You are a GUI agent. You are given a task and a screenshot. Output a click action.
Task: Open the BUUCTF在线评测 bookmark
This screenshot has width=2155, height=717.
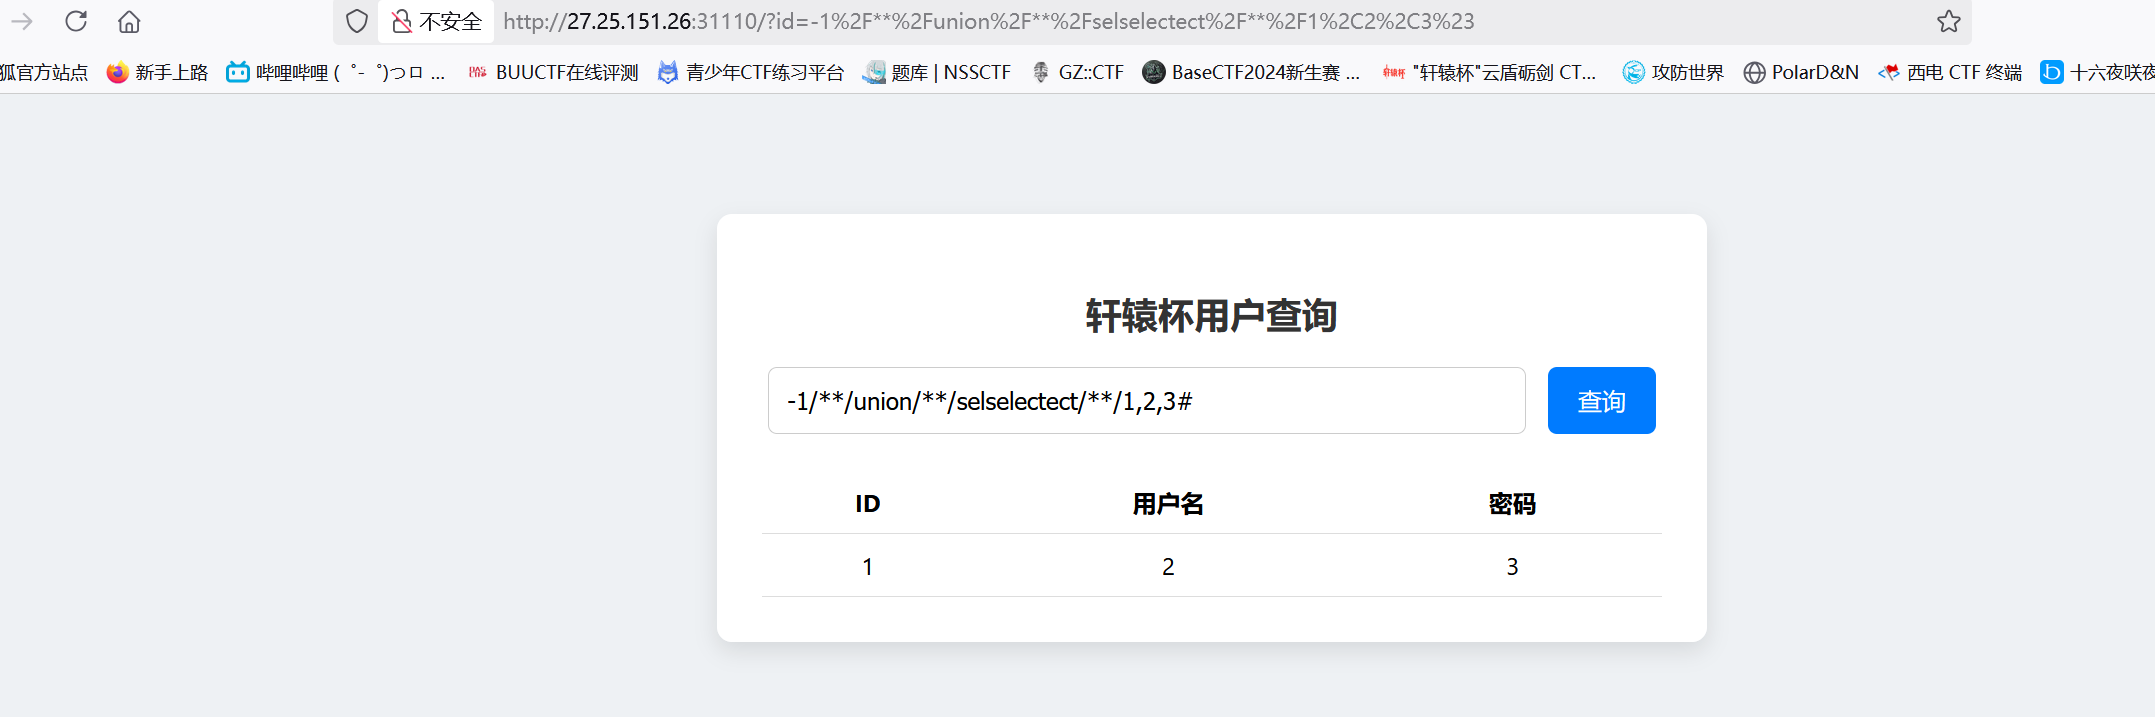[x=553, y=72]
